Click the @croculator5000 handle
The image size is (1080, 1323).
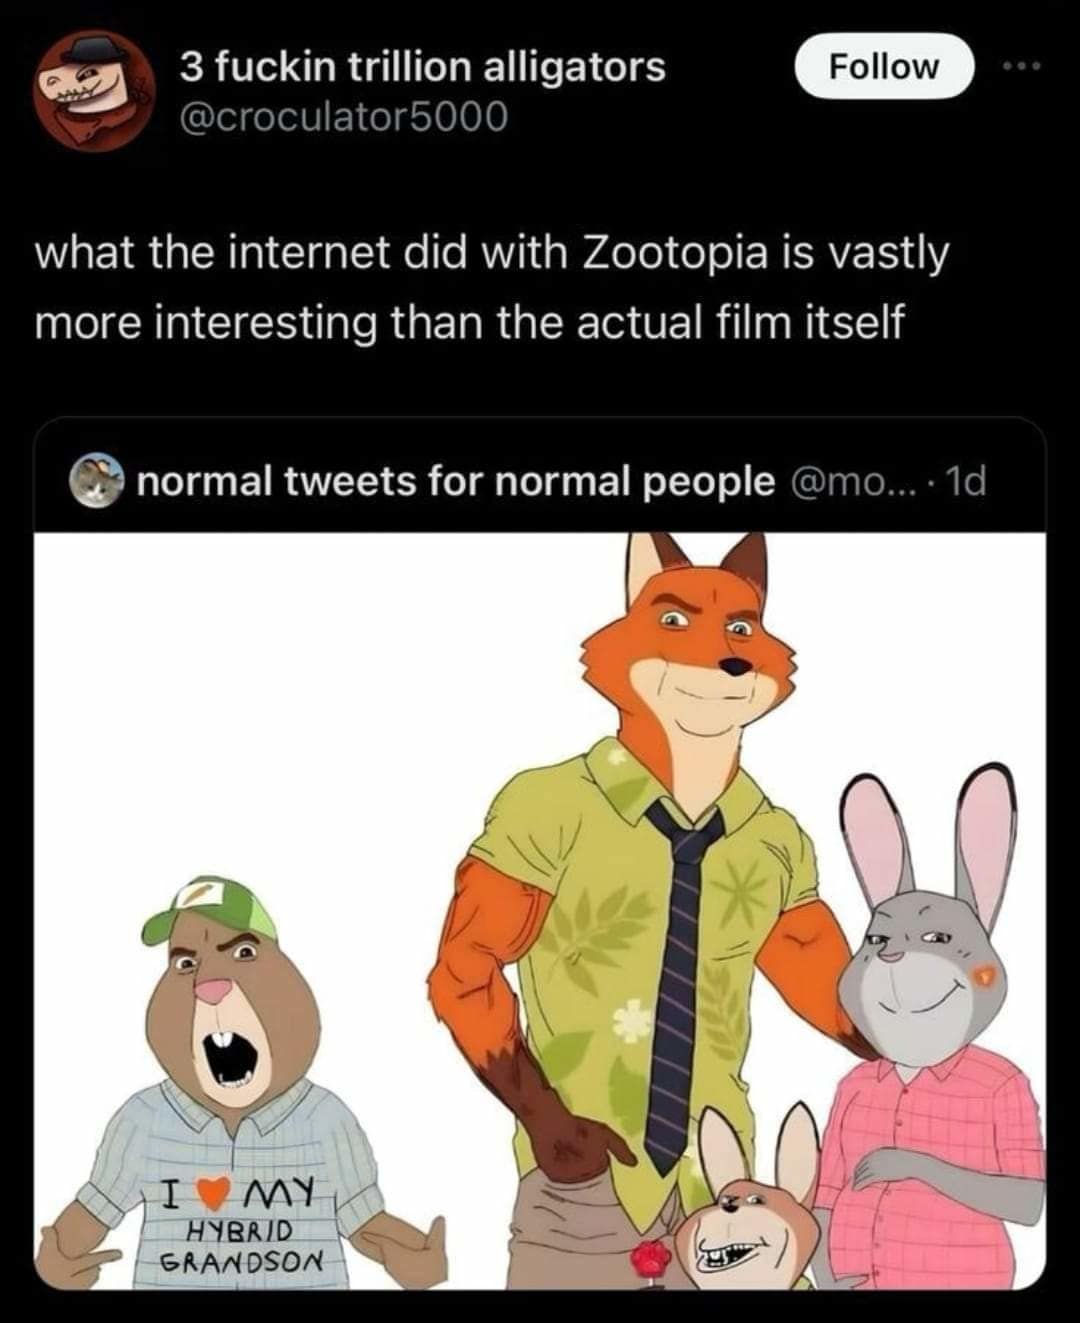343,117
